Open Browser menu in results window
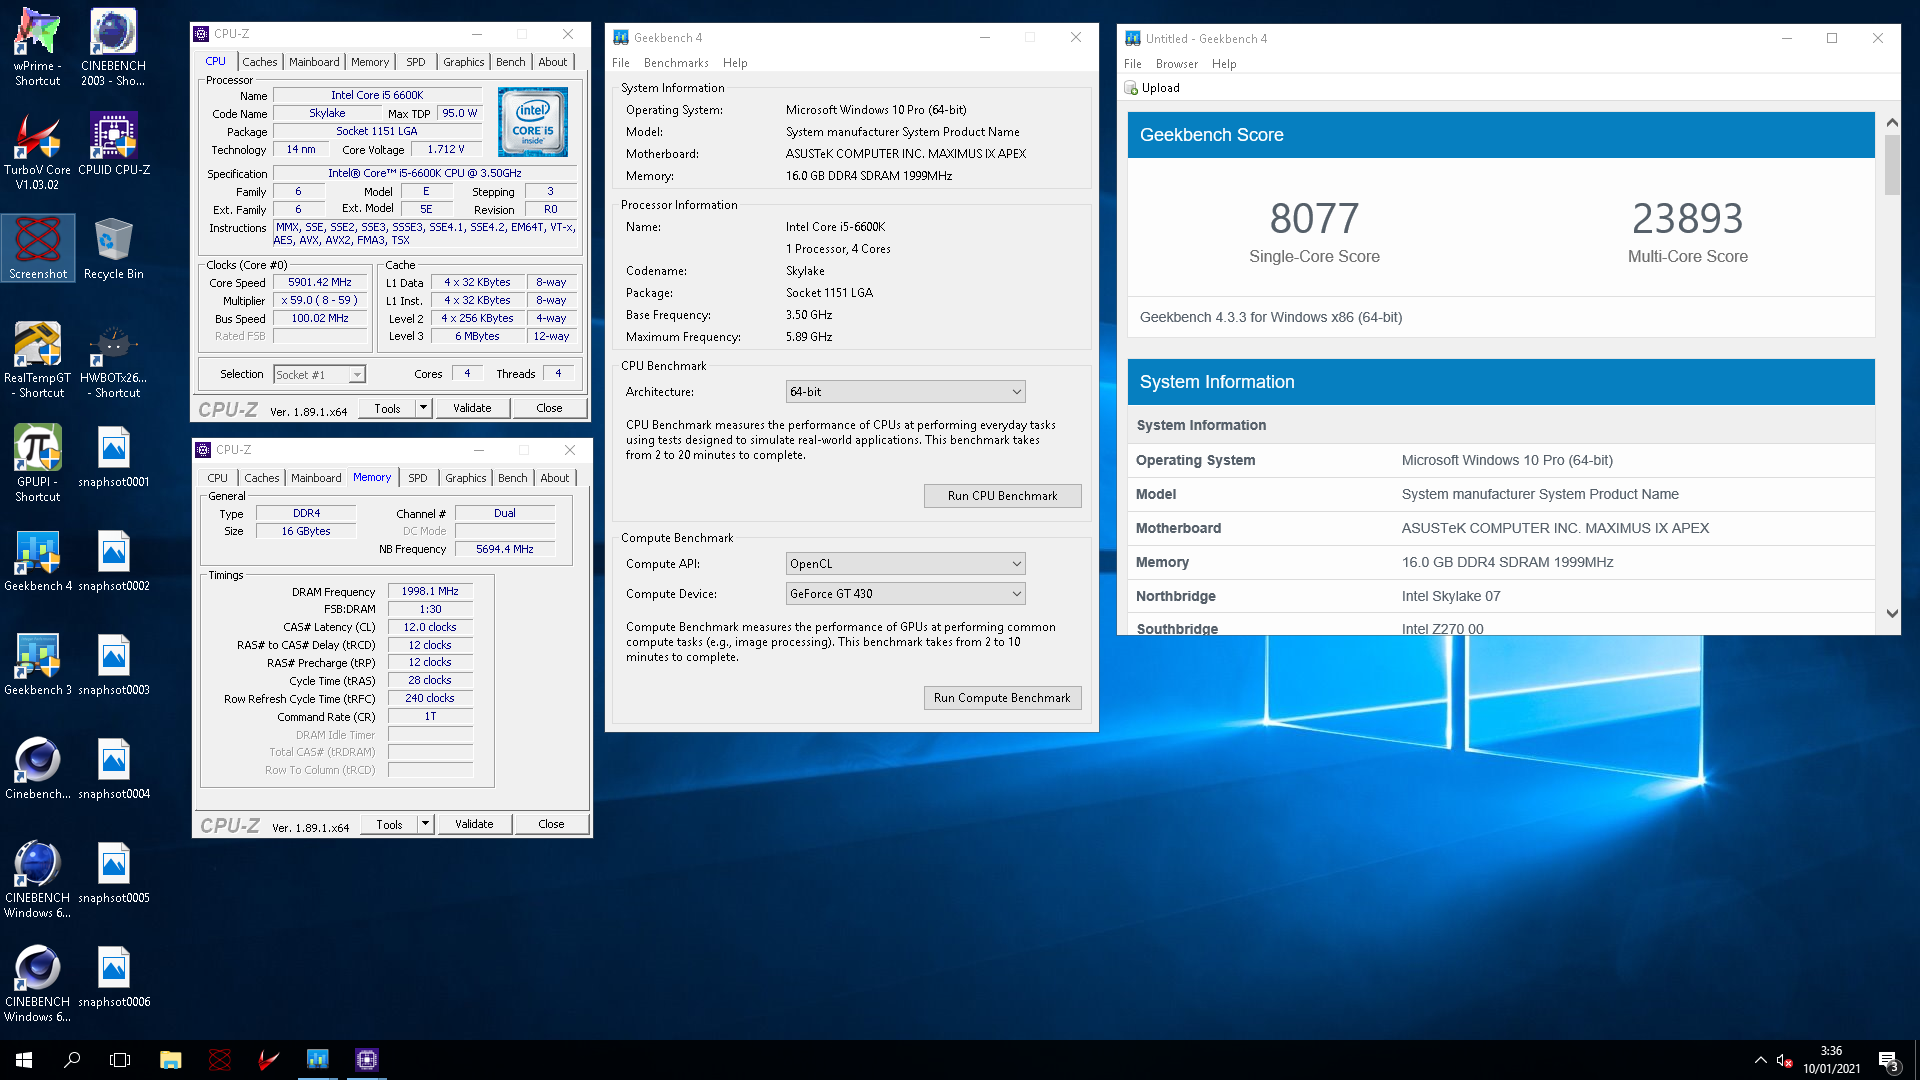Screen dimensions: 1920x1080 coord(1177,64)
